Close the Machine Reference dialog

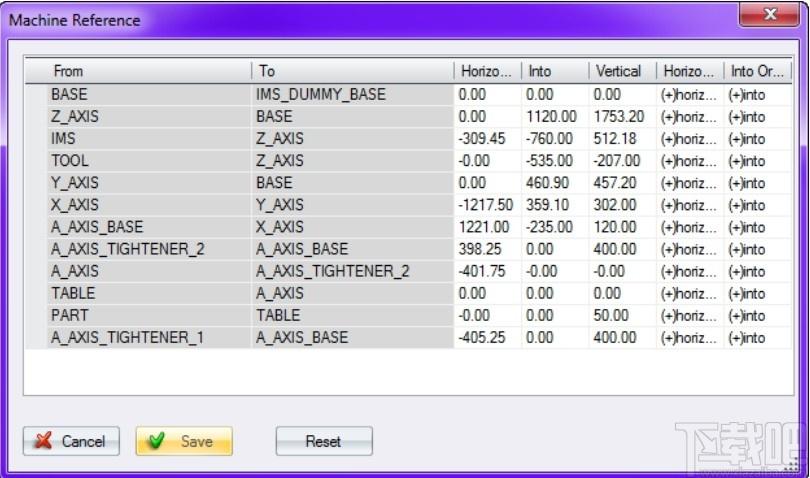coord(769,15)
